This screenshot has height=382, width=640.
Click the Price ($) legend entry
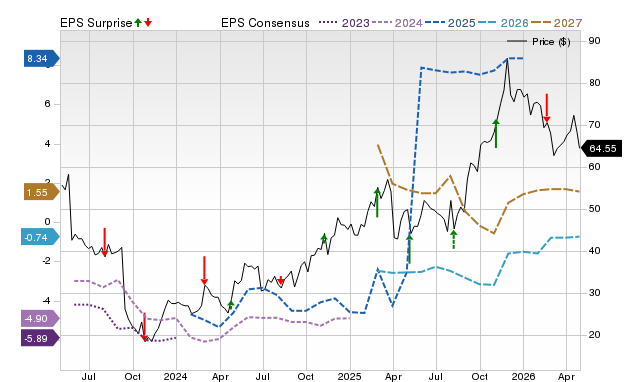click(539, 42)
